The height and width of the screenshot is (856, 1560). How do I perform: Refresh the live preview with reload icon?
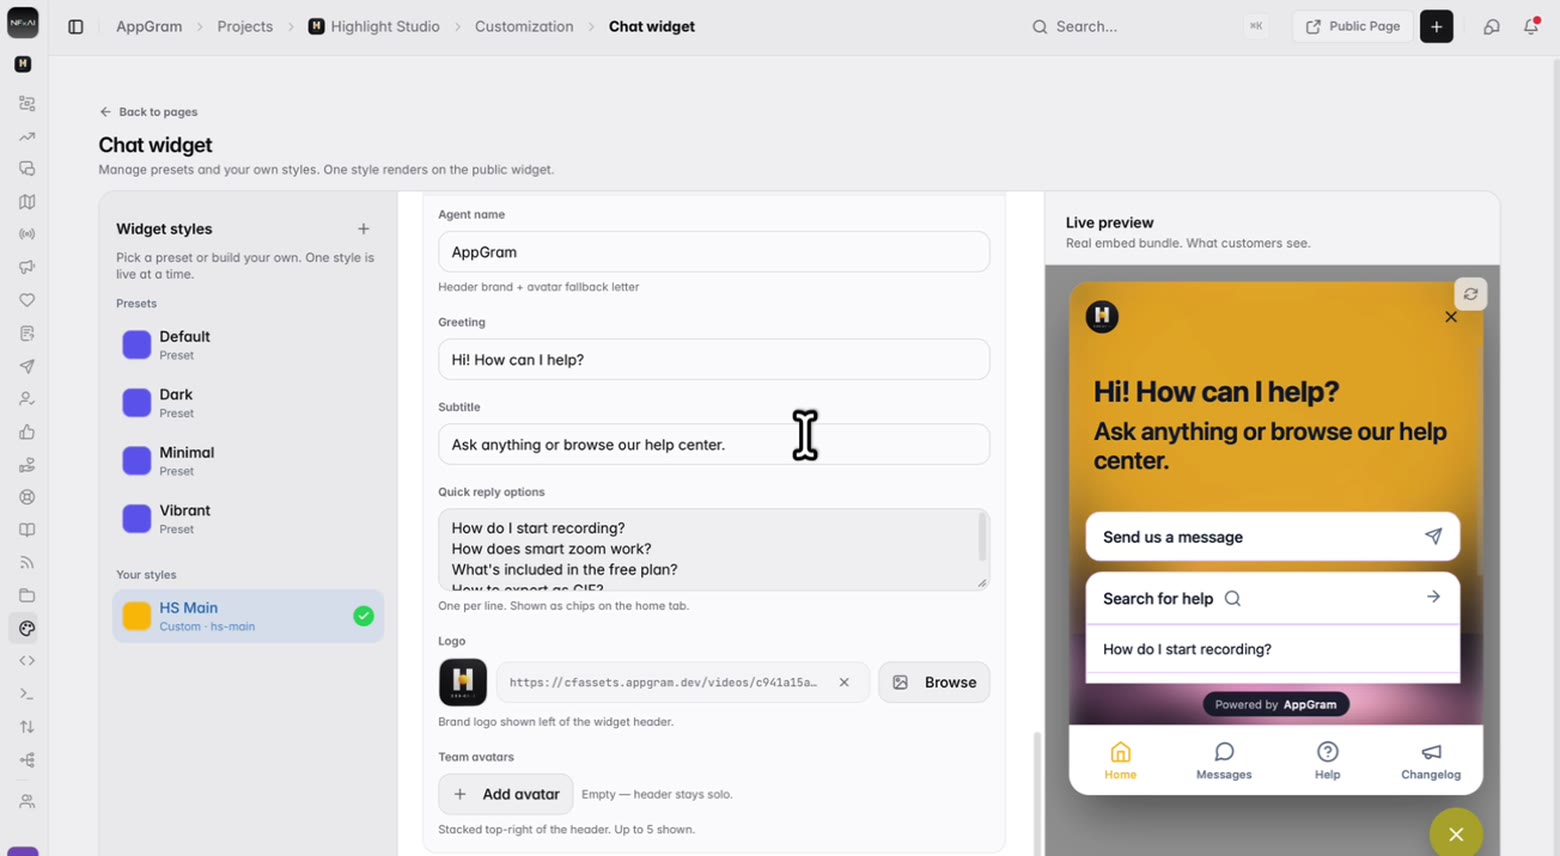coord(1470,294)
